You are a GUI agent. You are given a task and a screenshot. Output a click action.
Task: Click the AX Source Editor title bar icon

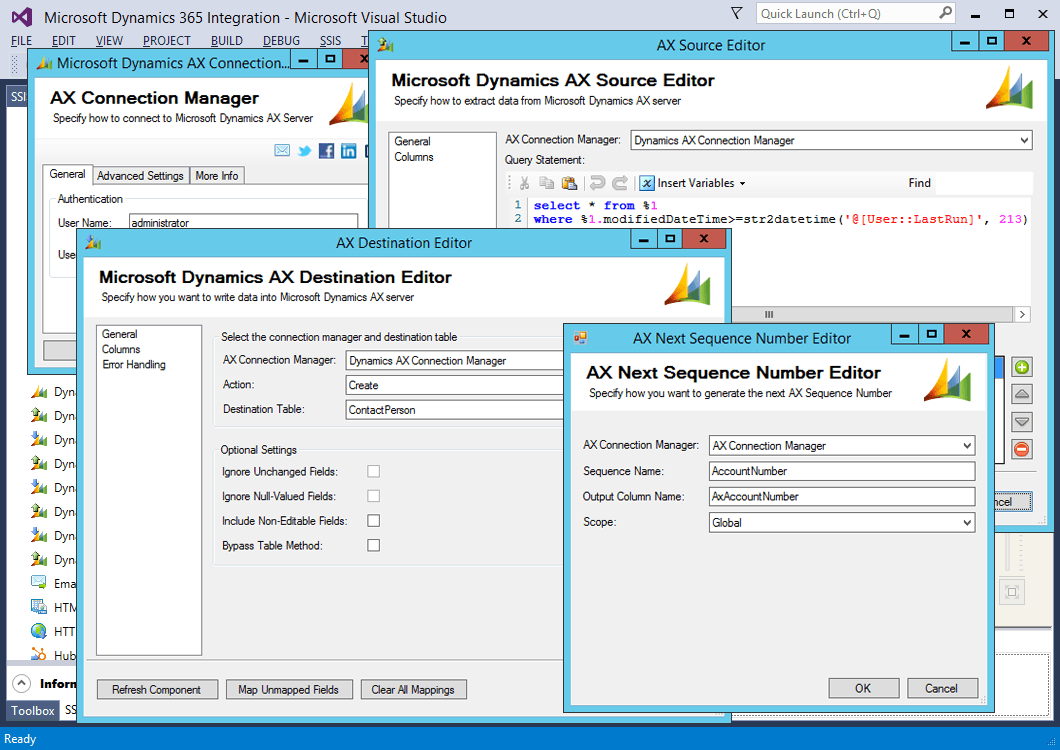(x=386, y=45)
